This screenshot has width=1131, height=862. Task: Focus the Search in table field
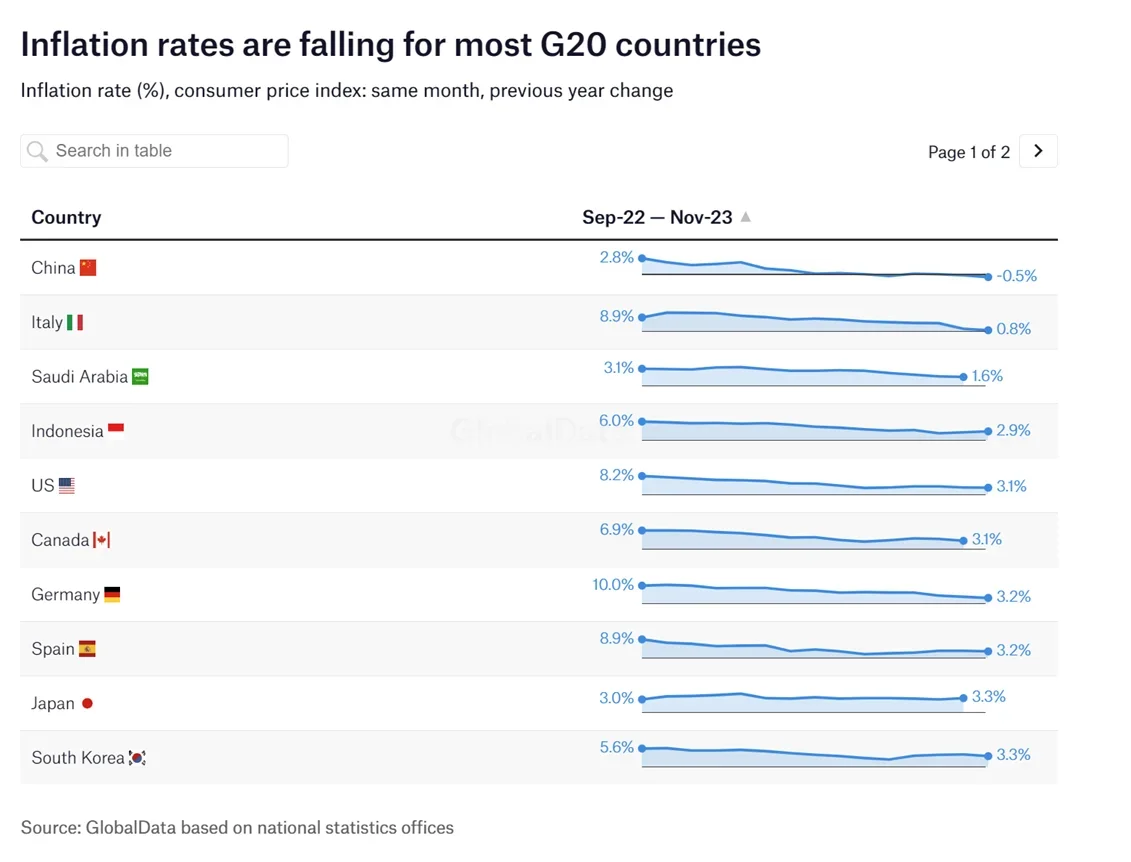click(x=165, y=151)
